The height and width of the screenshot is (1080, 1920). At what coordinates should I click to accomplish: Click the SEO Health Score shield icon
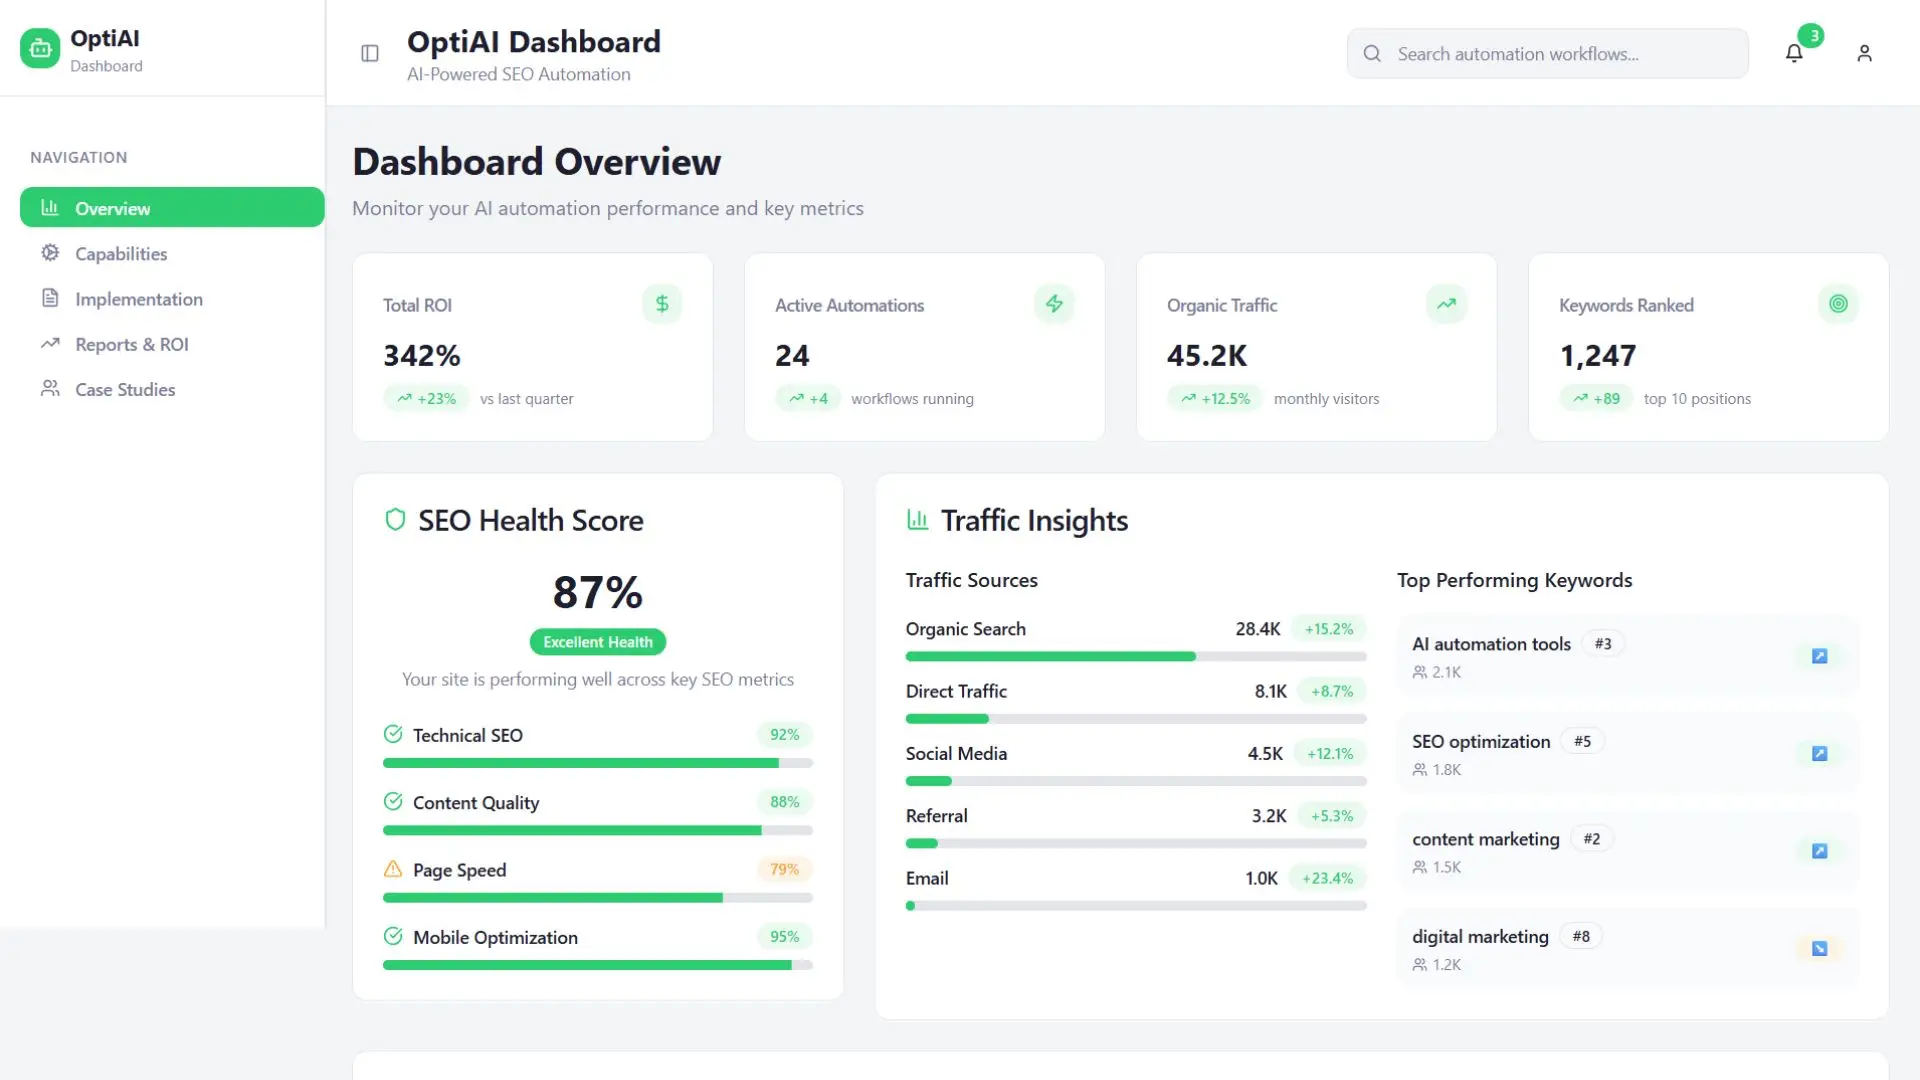point(395,520)
